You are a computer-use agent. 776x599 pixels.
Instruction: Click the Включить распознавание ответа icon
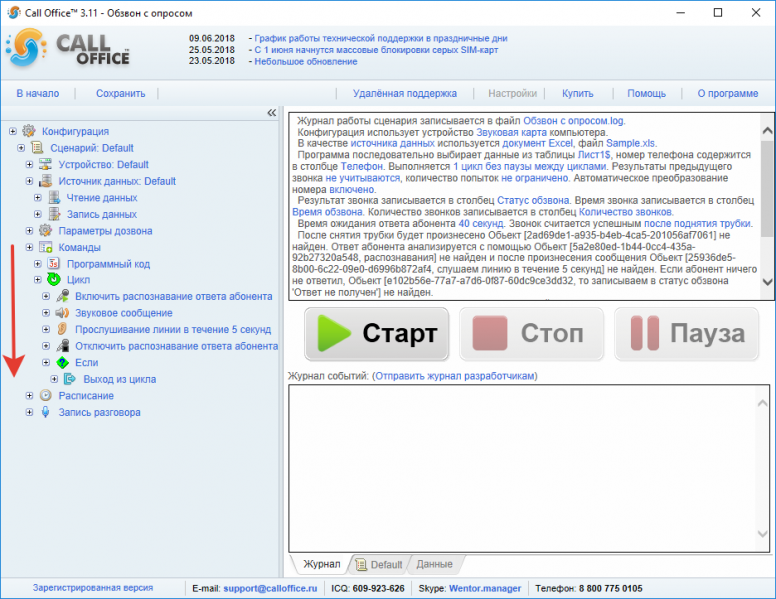62,296
